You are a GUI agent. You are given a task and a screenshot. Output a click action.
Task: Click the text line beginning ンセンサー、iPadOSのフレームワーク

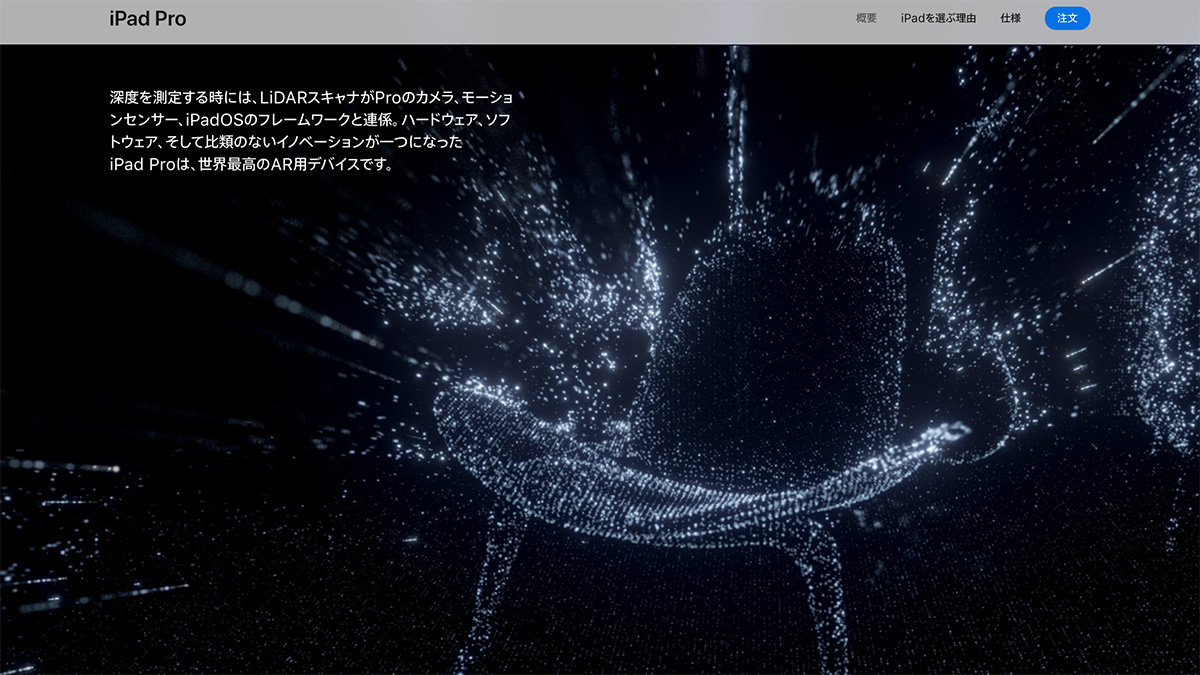[x=312, y=120]
